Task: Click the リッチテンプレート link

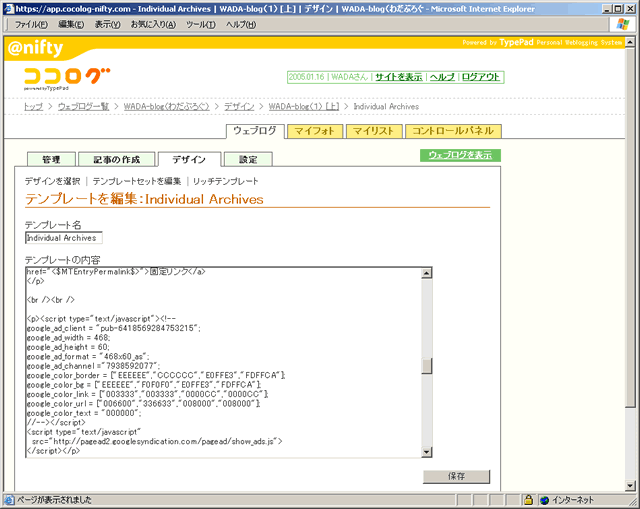Action: [228, 181]
